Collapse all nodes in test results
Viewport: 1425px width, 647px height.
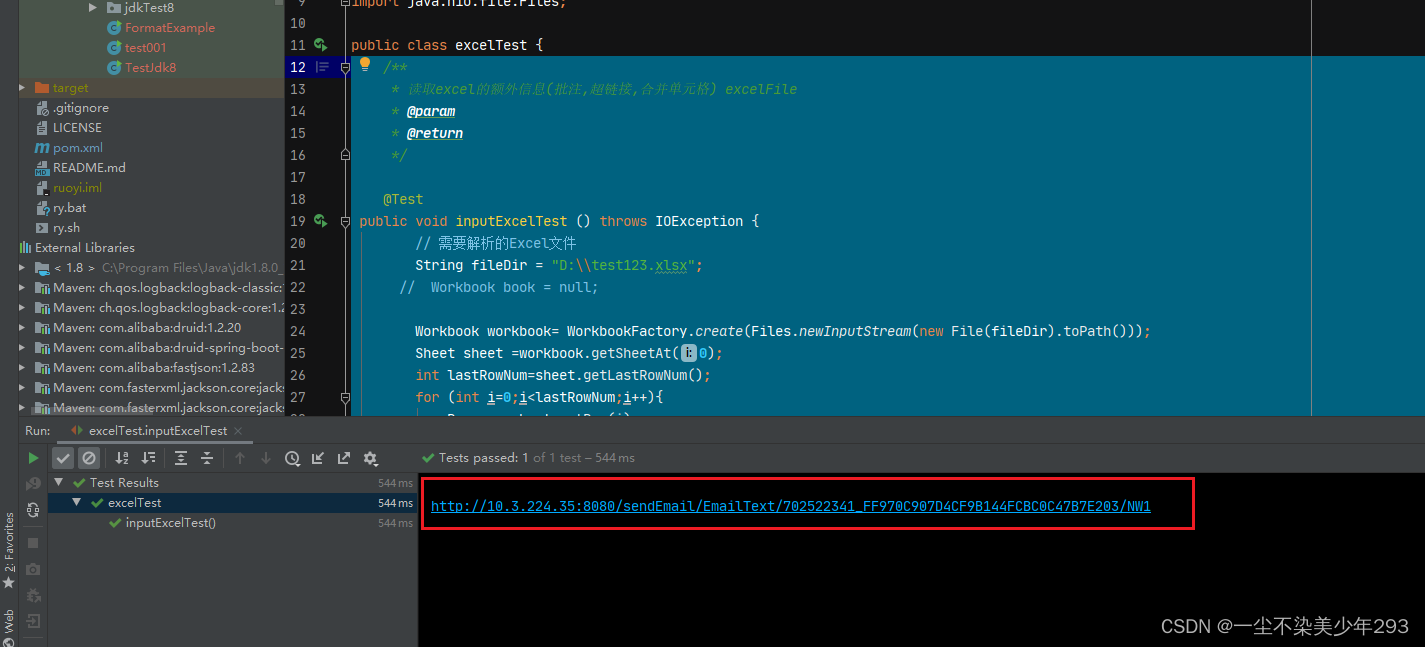pos(207,457)
